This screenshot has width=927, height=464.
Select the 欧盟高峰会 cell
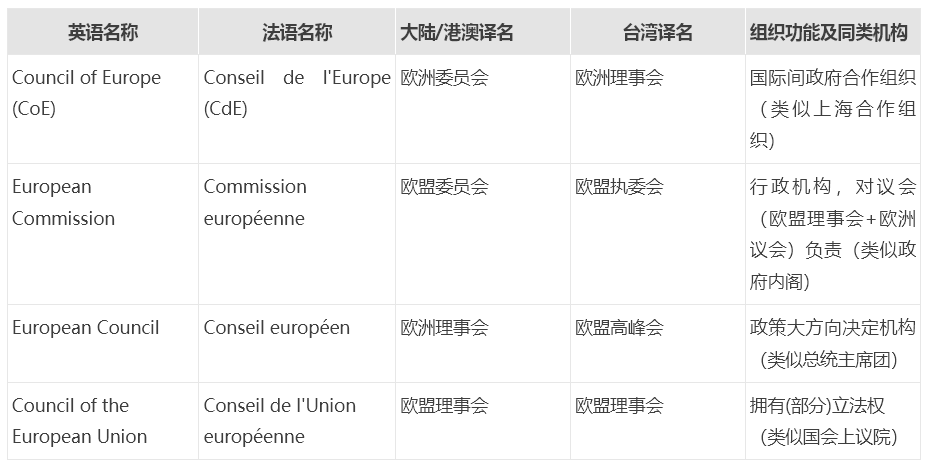[x=619, y=328]
